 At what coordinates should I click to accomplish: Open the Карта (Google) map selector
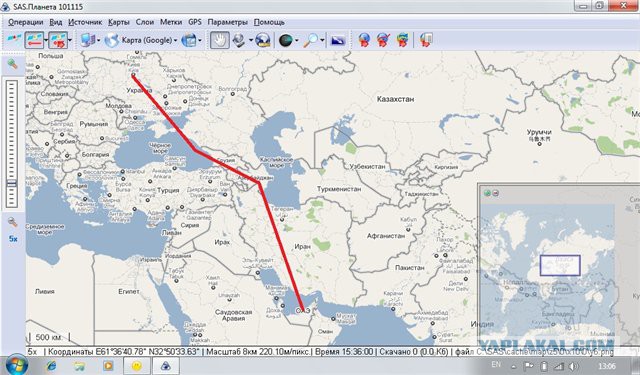tap(141, 40)
